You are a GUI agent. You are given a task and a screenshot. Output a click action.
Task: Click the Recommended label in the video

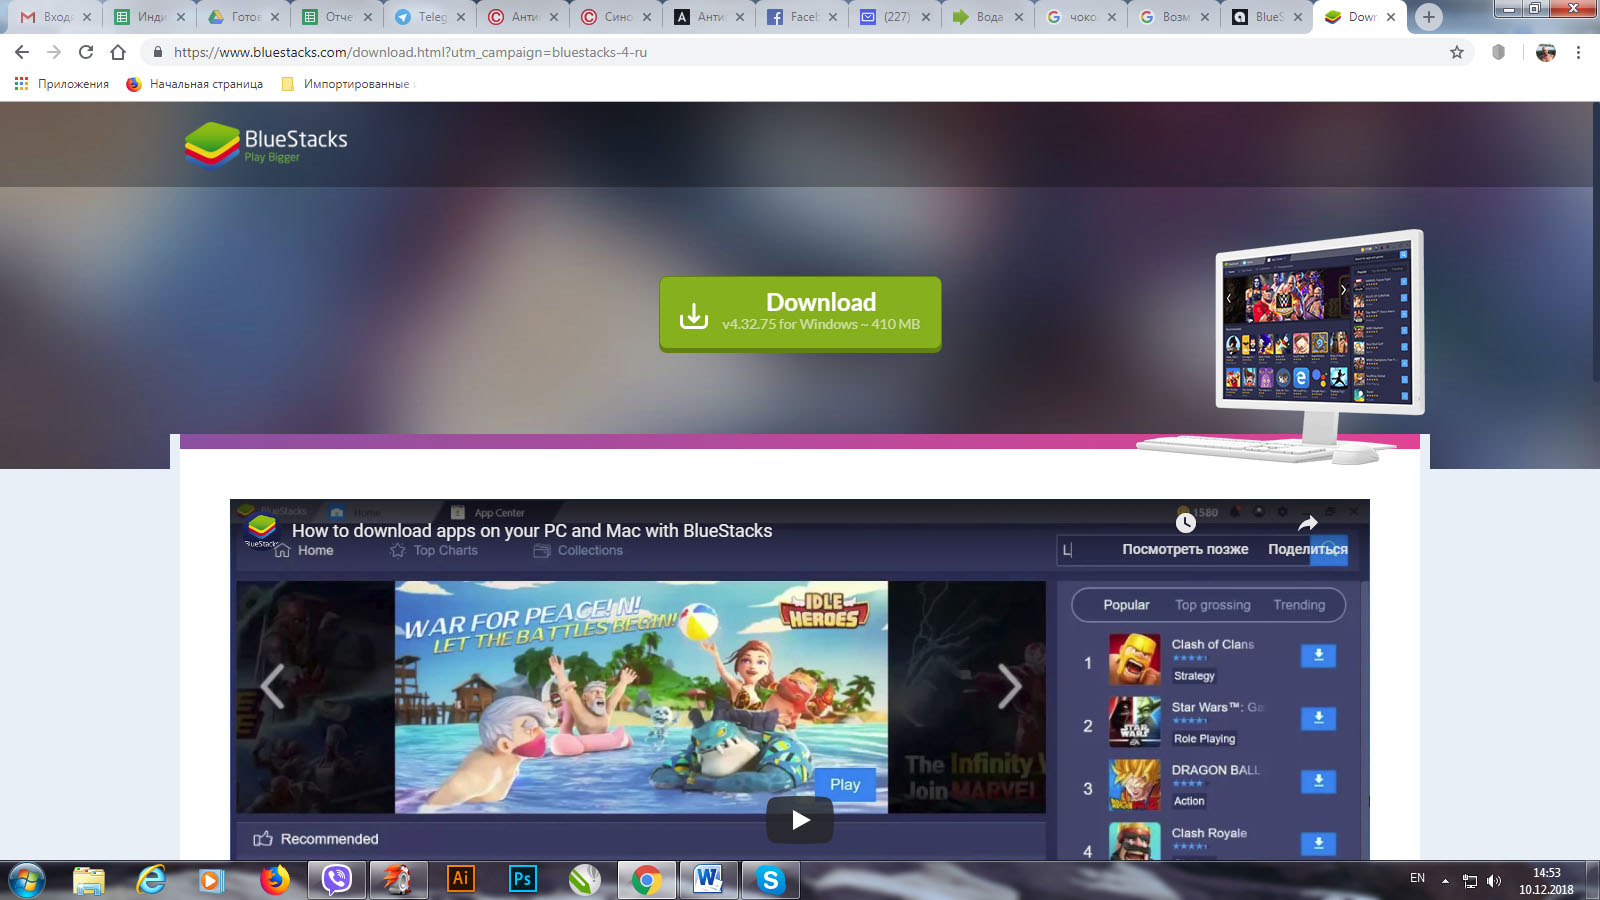pyautogui.click(x=329, y=839)
